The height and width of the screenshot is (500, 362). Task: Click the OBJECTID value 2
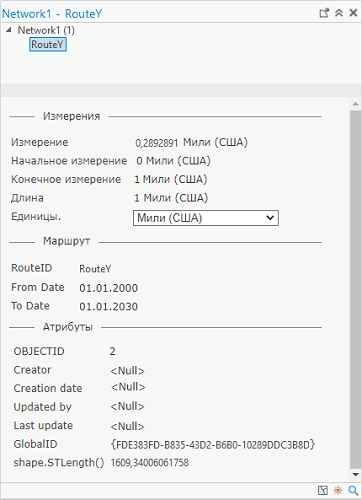click(x=113, y=351)
